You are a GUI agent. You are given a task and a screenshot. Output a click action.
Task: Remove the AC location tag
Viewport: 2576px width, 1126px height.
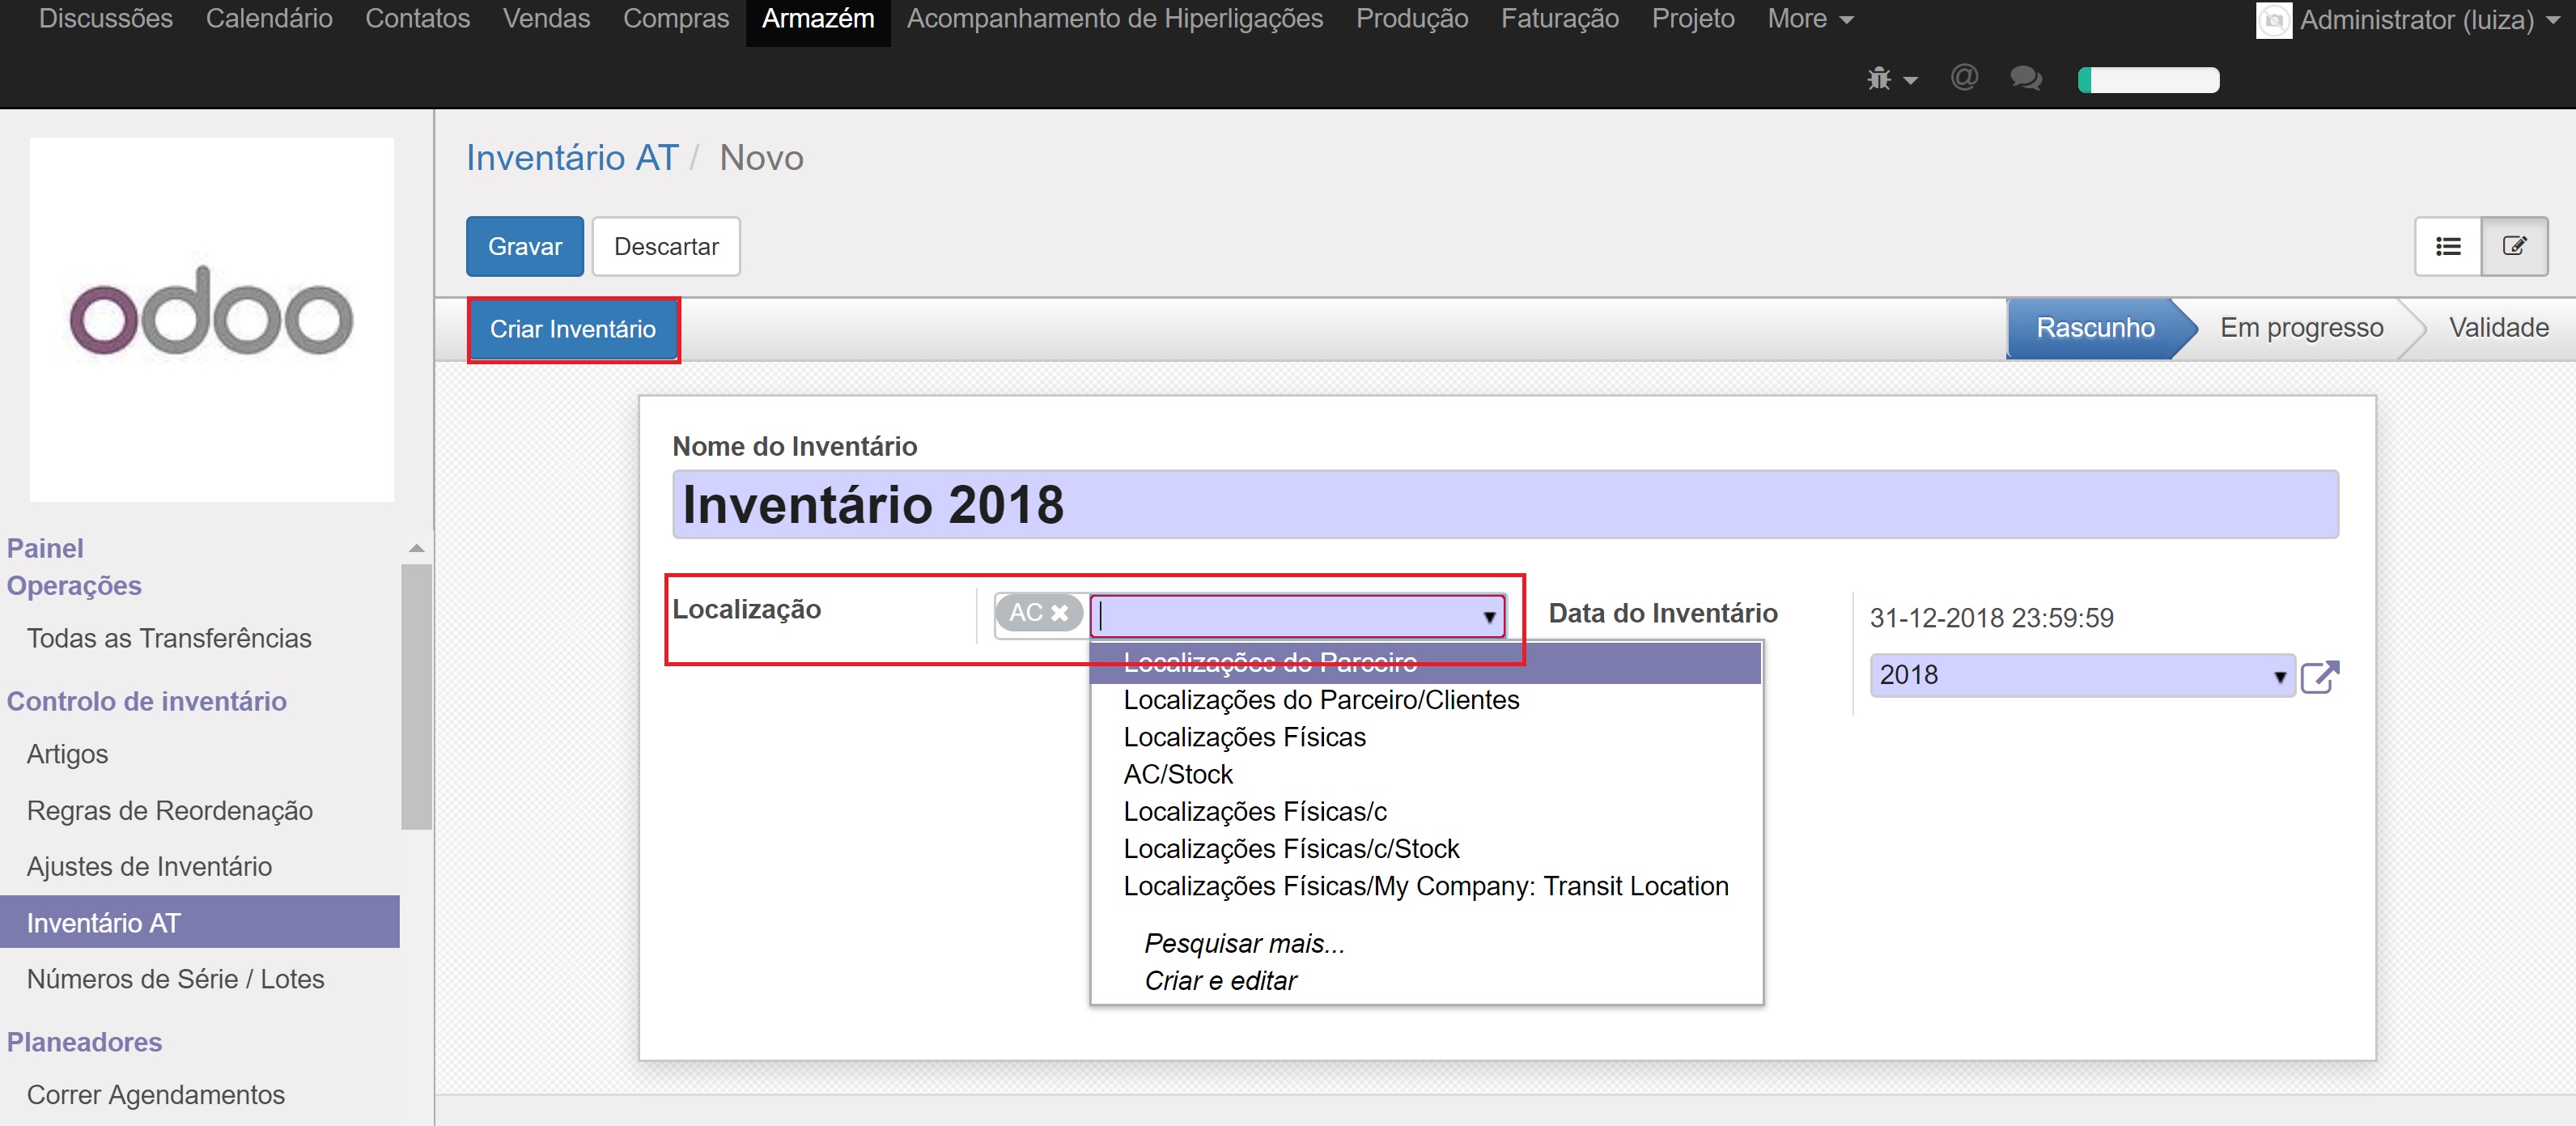pos(1060,613)
